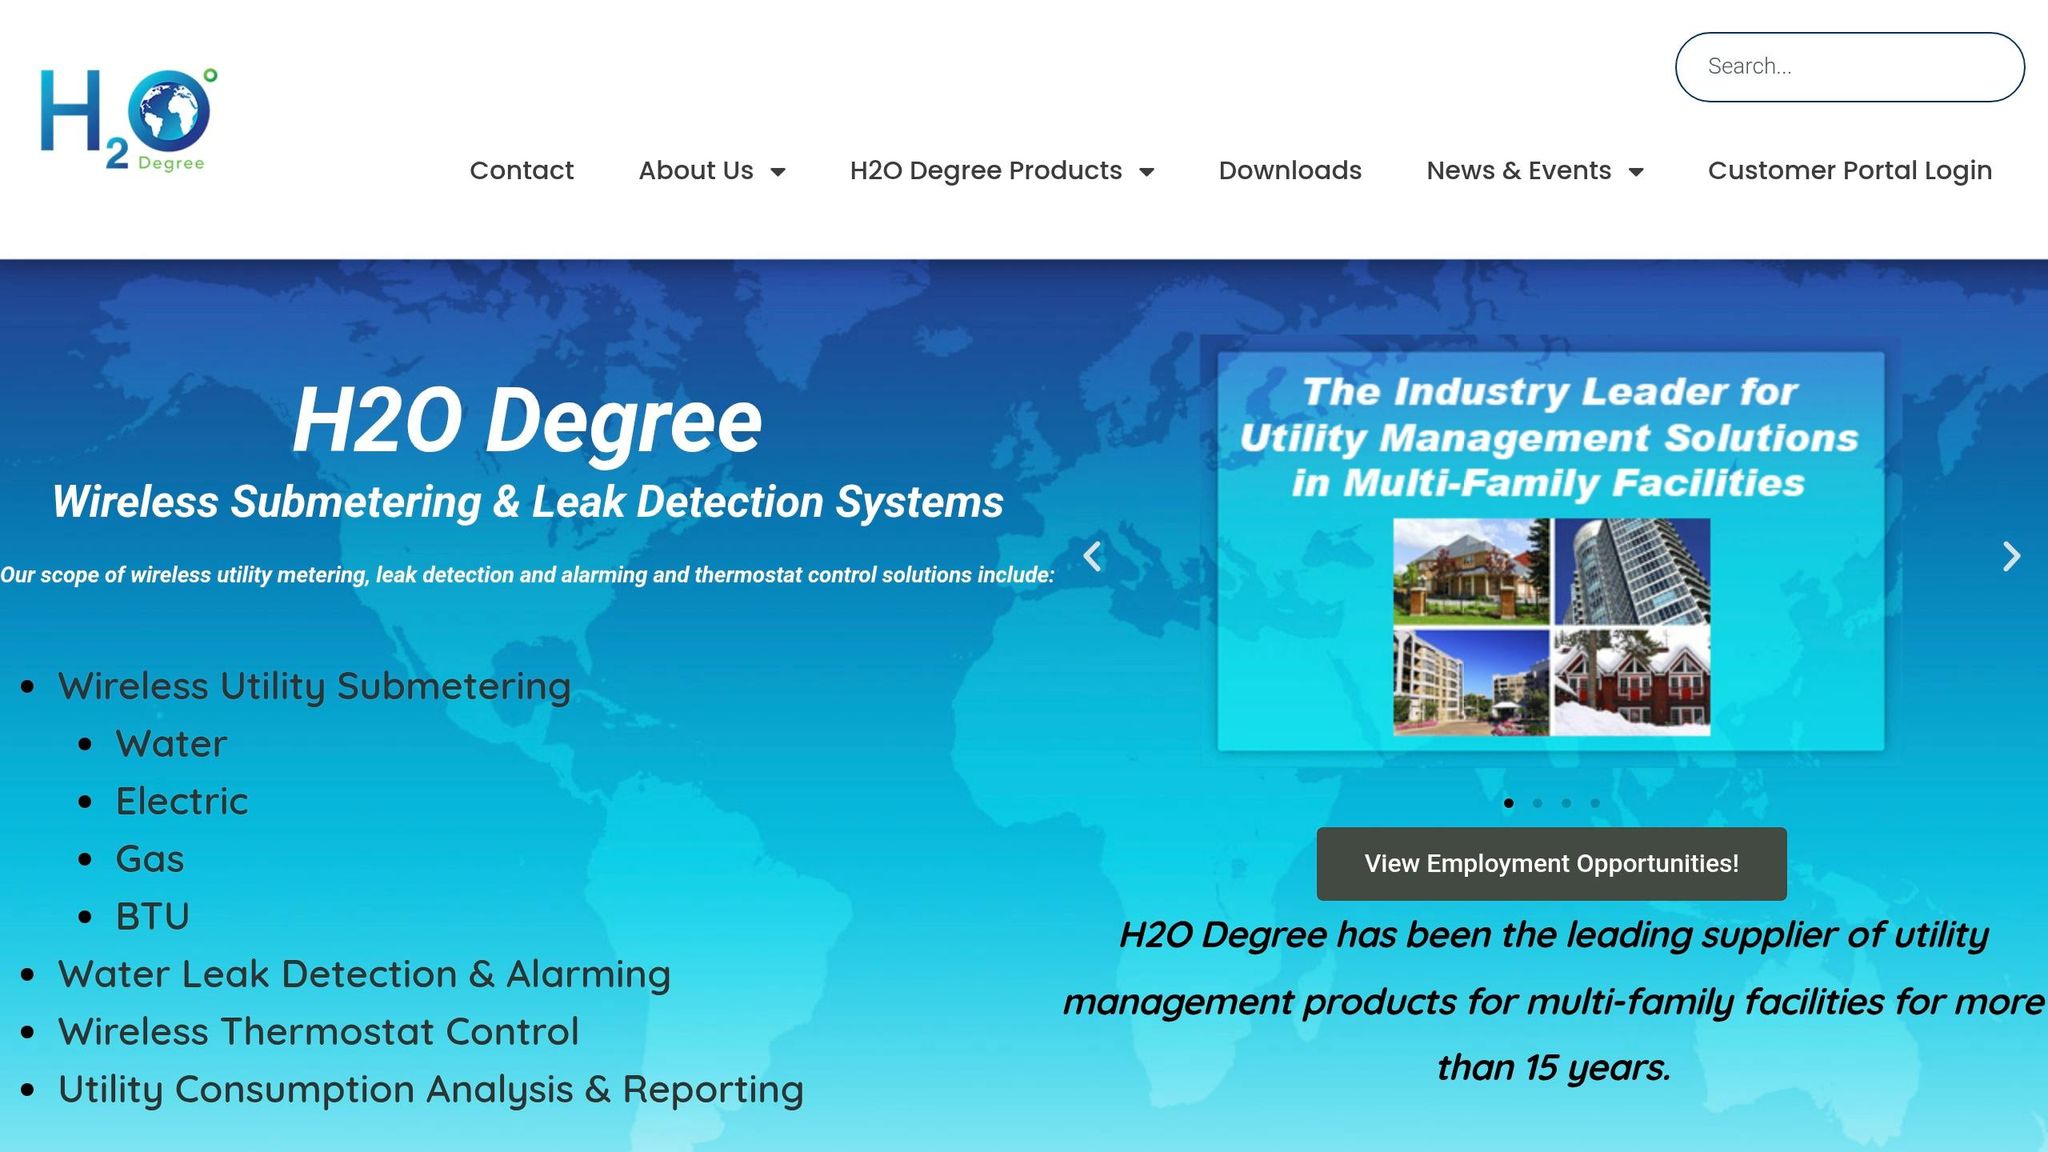Image resolution: width=2048 pixels, height=1152 pixels.
Task: Go to previous carousel slide arrow
Action: pyautogui.click(x=1093, y=556)
